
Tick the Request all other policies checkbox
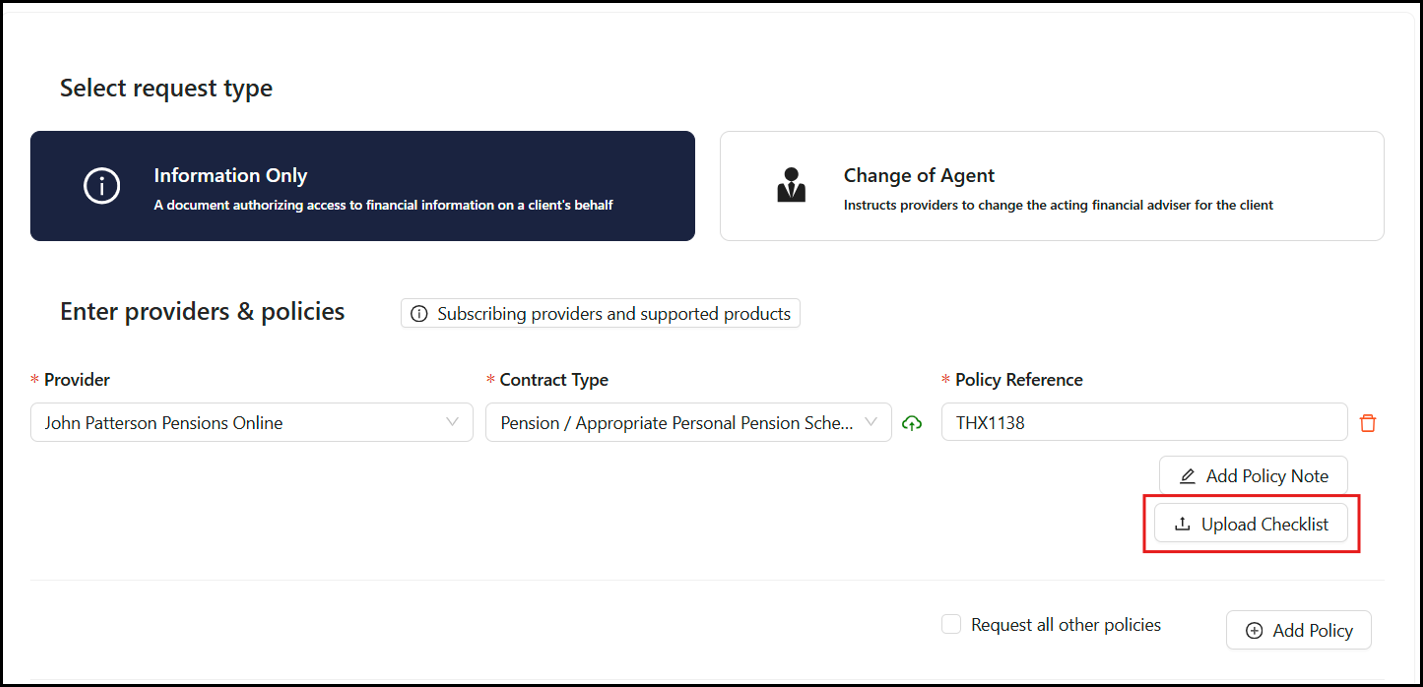pos(951,624)
